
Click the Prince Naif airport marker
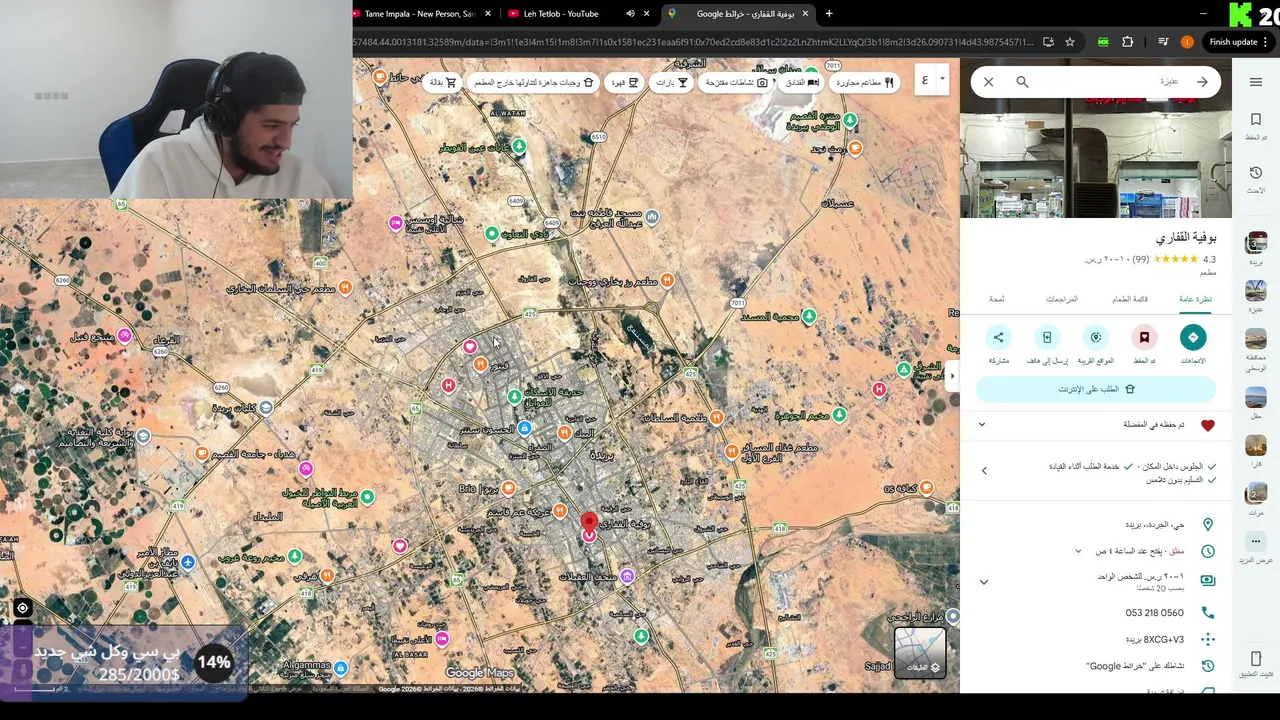tap(188, 562)
